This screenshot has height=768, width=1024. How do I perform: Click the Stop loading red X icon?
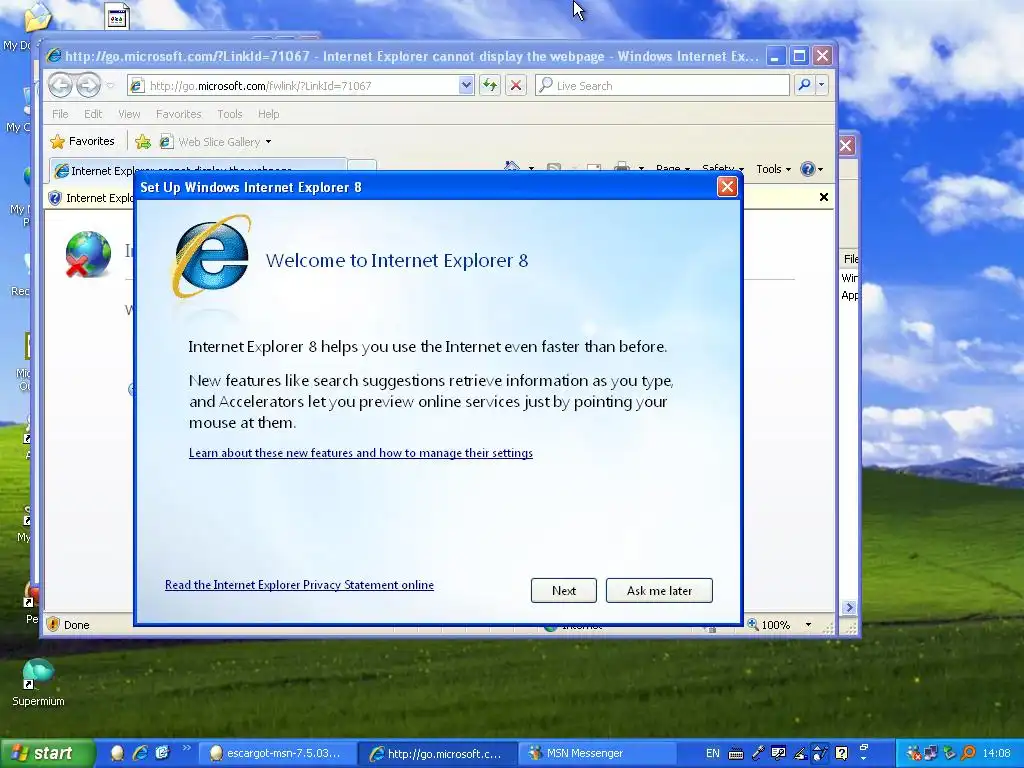click(516, 86)
